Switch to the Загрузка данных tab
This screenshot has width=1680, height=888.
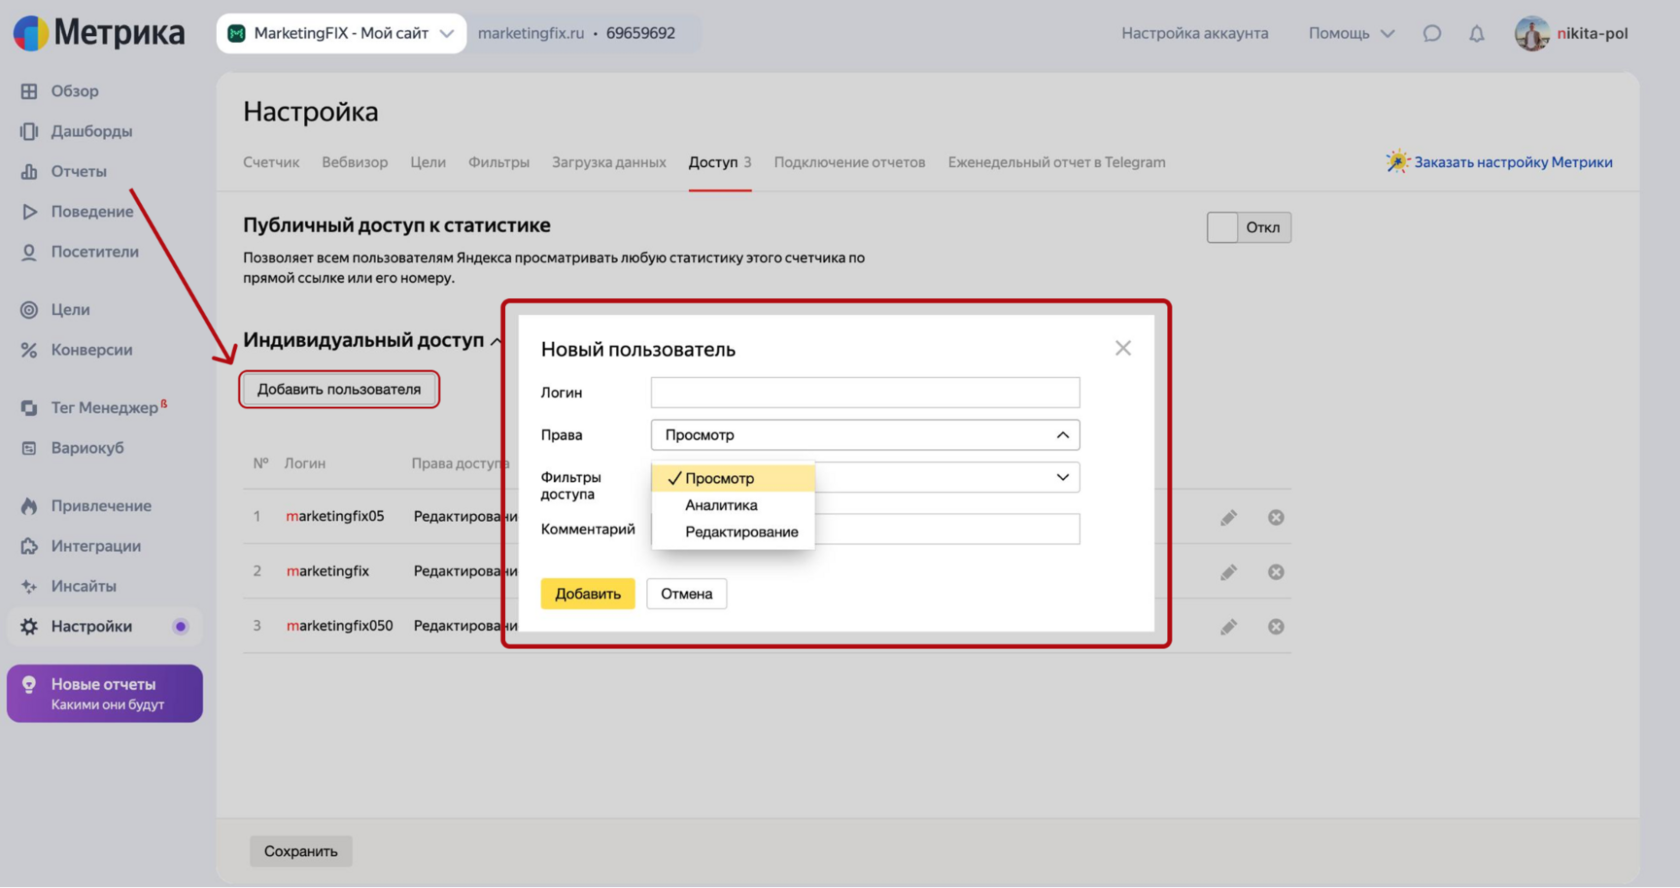coord(609,162)
